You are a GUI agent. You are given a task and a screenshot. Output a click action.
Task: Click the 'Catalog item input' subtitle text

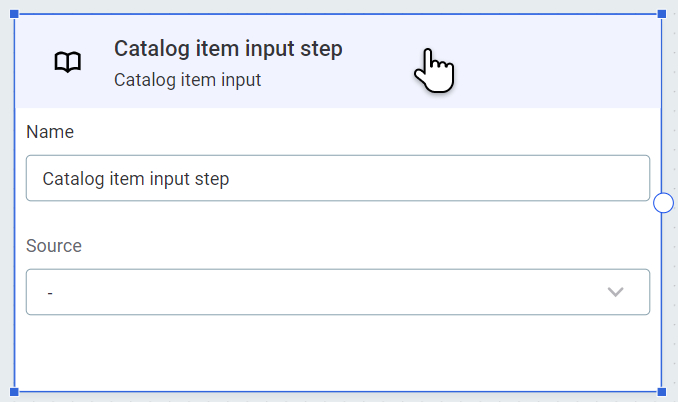click(187, 80)
